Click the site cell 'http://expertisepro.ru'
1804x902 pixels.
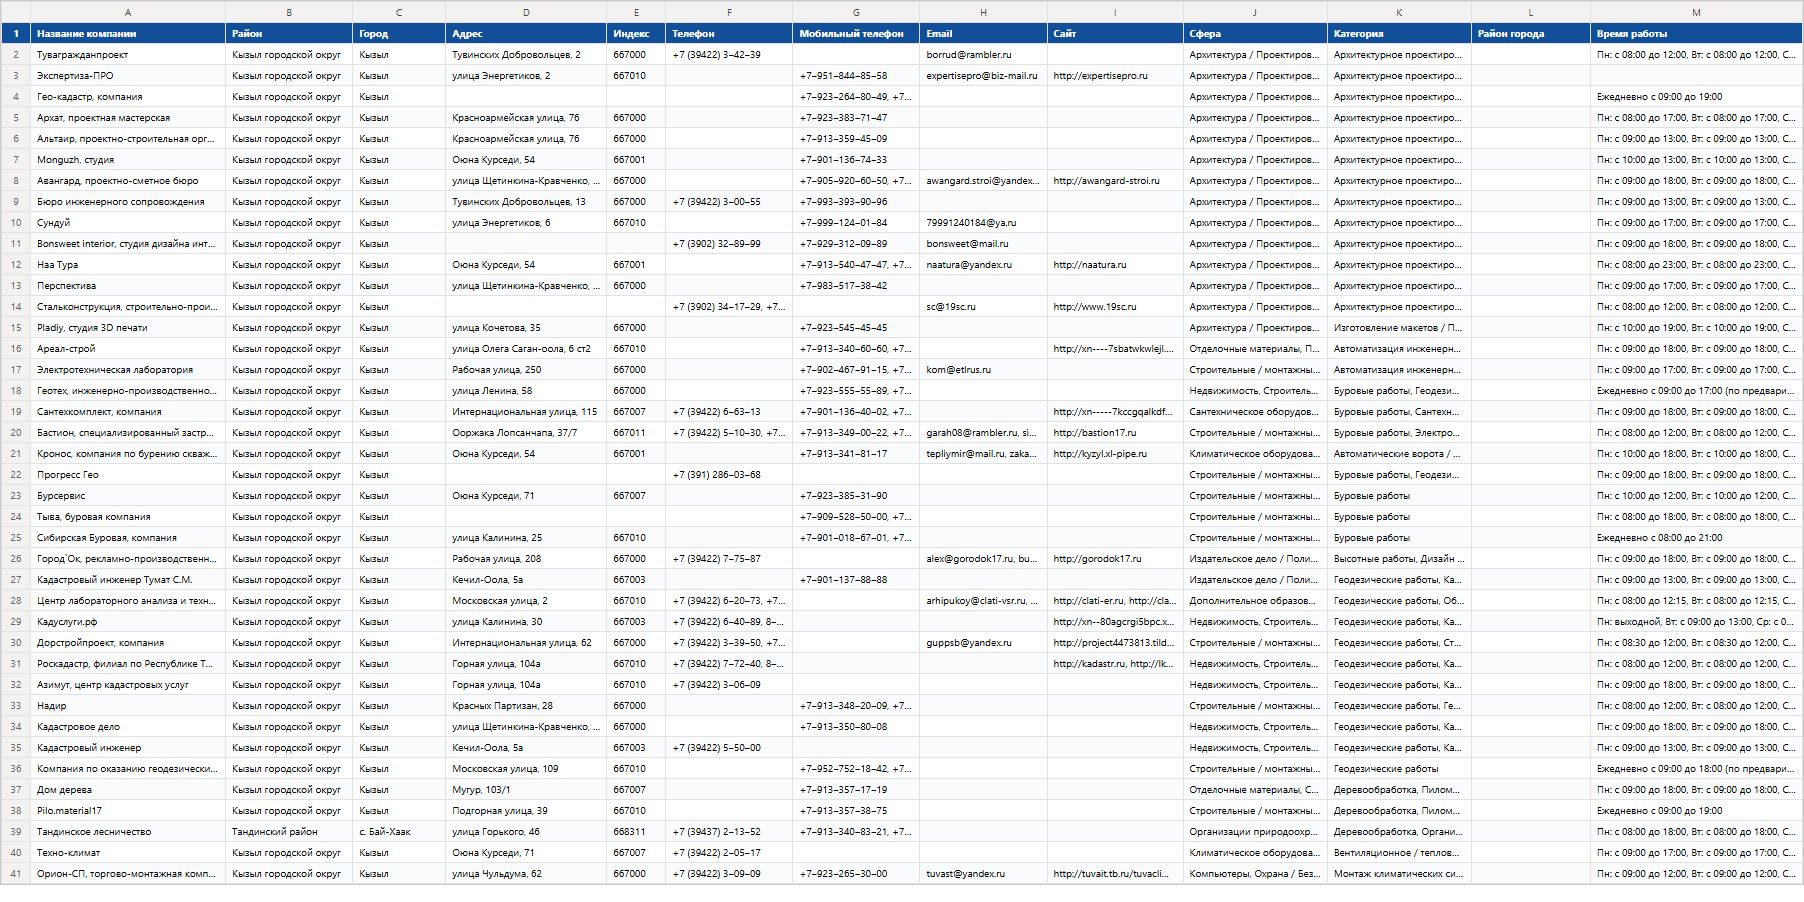[x=1115, y=76]
